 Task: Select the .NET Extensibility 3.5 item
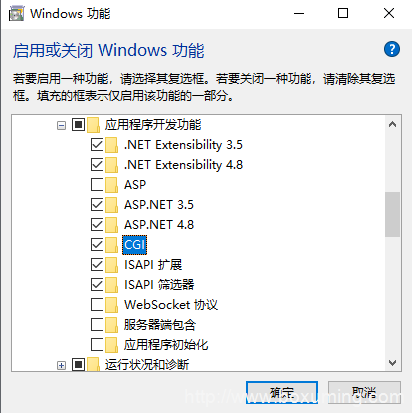click(183, 145)
